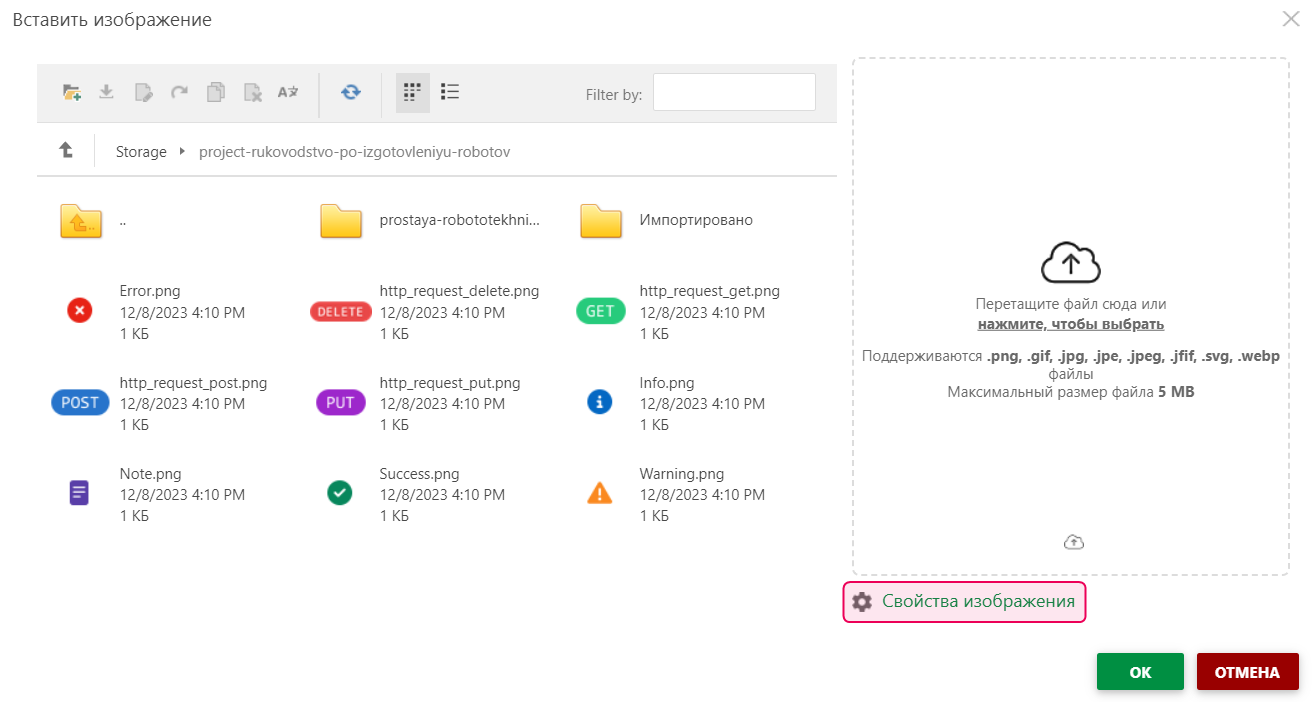Expand the Свойства изображения section
The height and width of the screenshot is (702, 1313).
pyautogui.click(x=965, y=602)
